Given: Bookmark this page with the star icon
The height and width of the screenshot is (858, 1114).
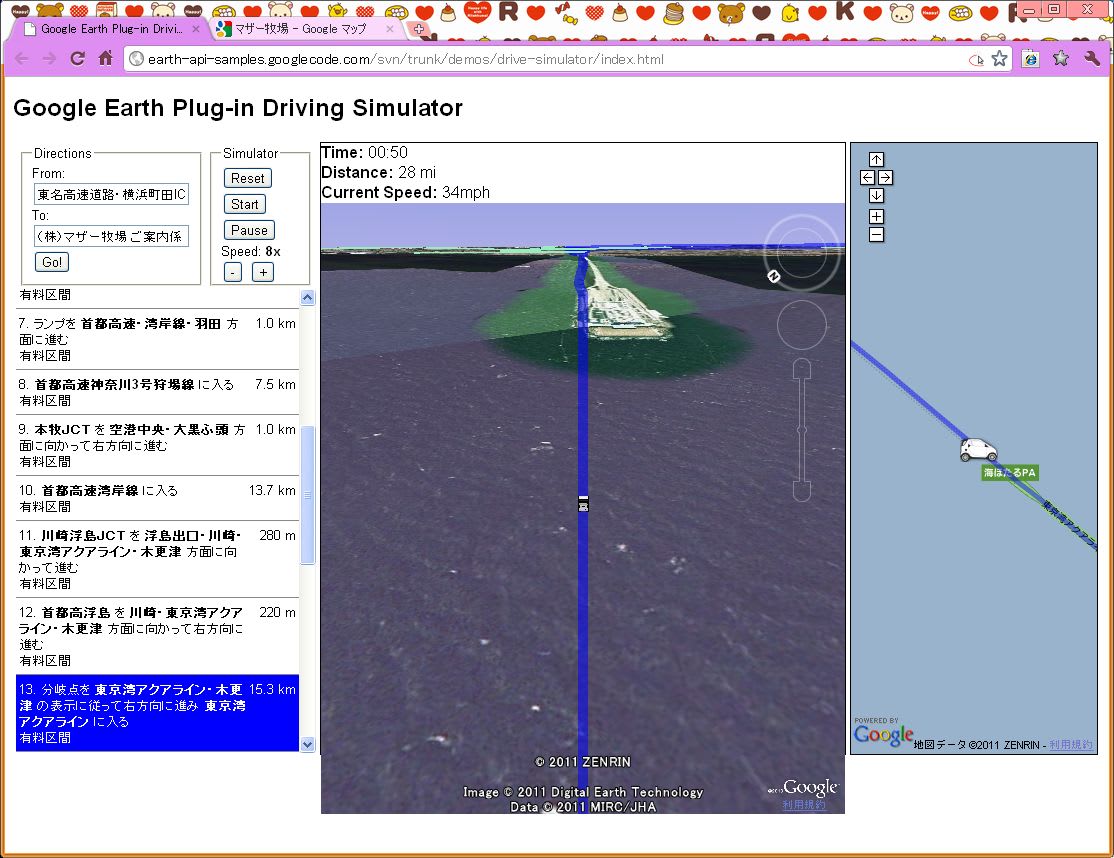Looking at the screenshot, I should tap(999, 59).
